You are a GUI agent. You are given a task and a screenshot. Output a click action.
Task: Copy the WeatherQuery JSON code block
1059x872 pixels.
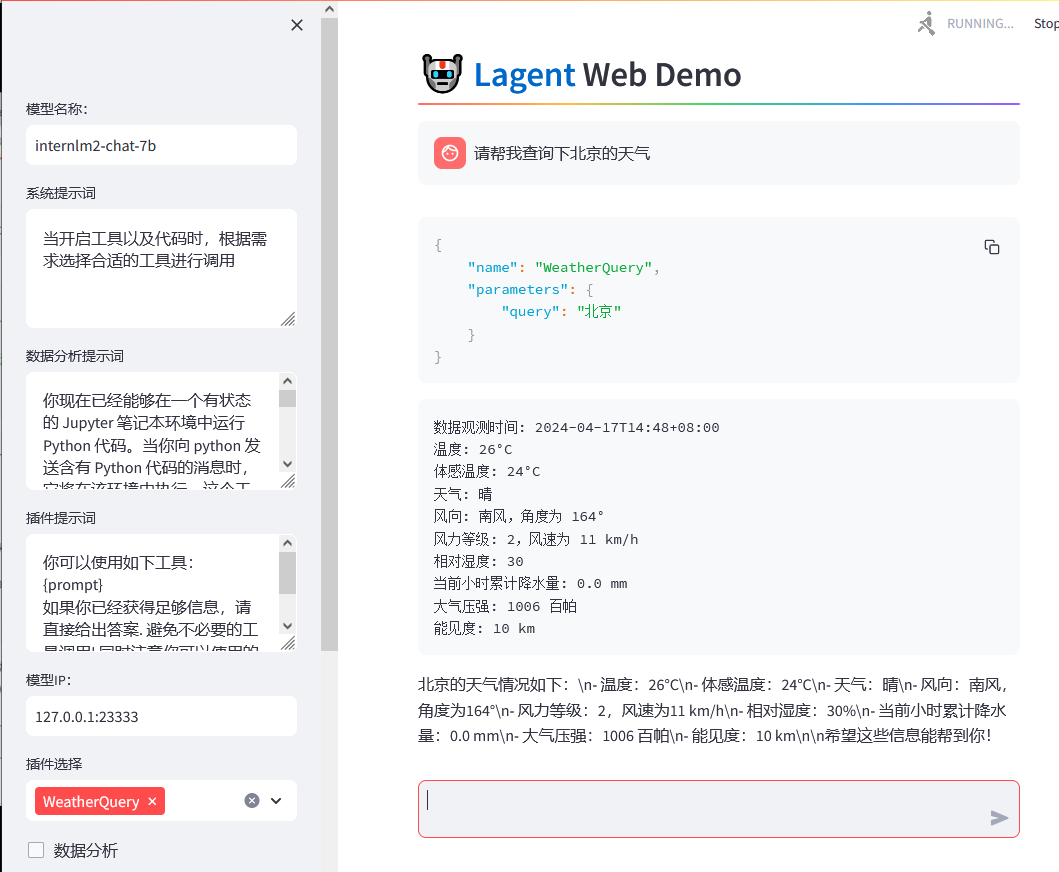[991, 247]
